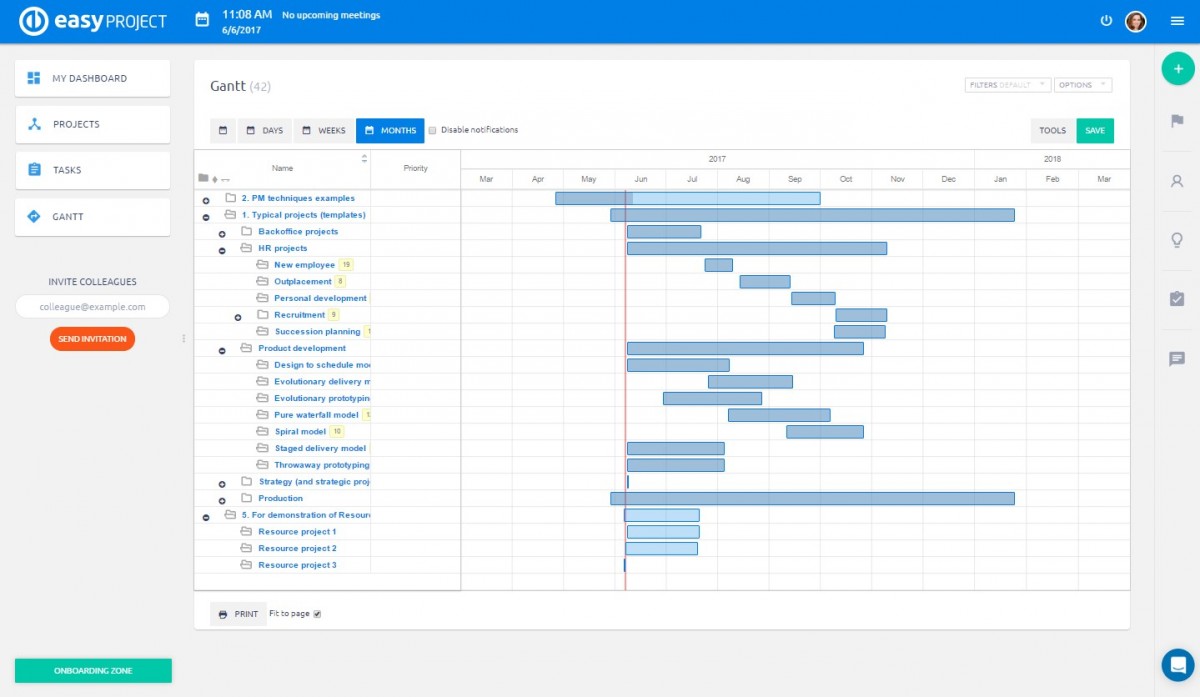Toggle the Fit to page checkbox
Viewport: 1200px width, 697px height.
click(x=317, y=614)
